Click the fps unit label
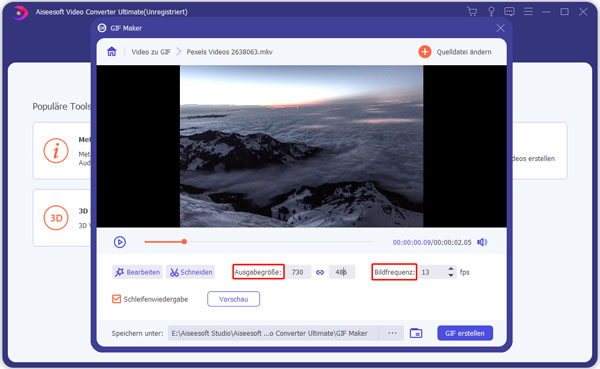 (x=465, y=272)
